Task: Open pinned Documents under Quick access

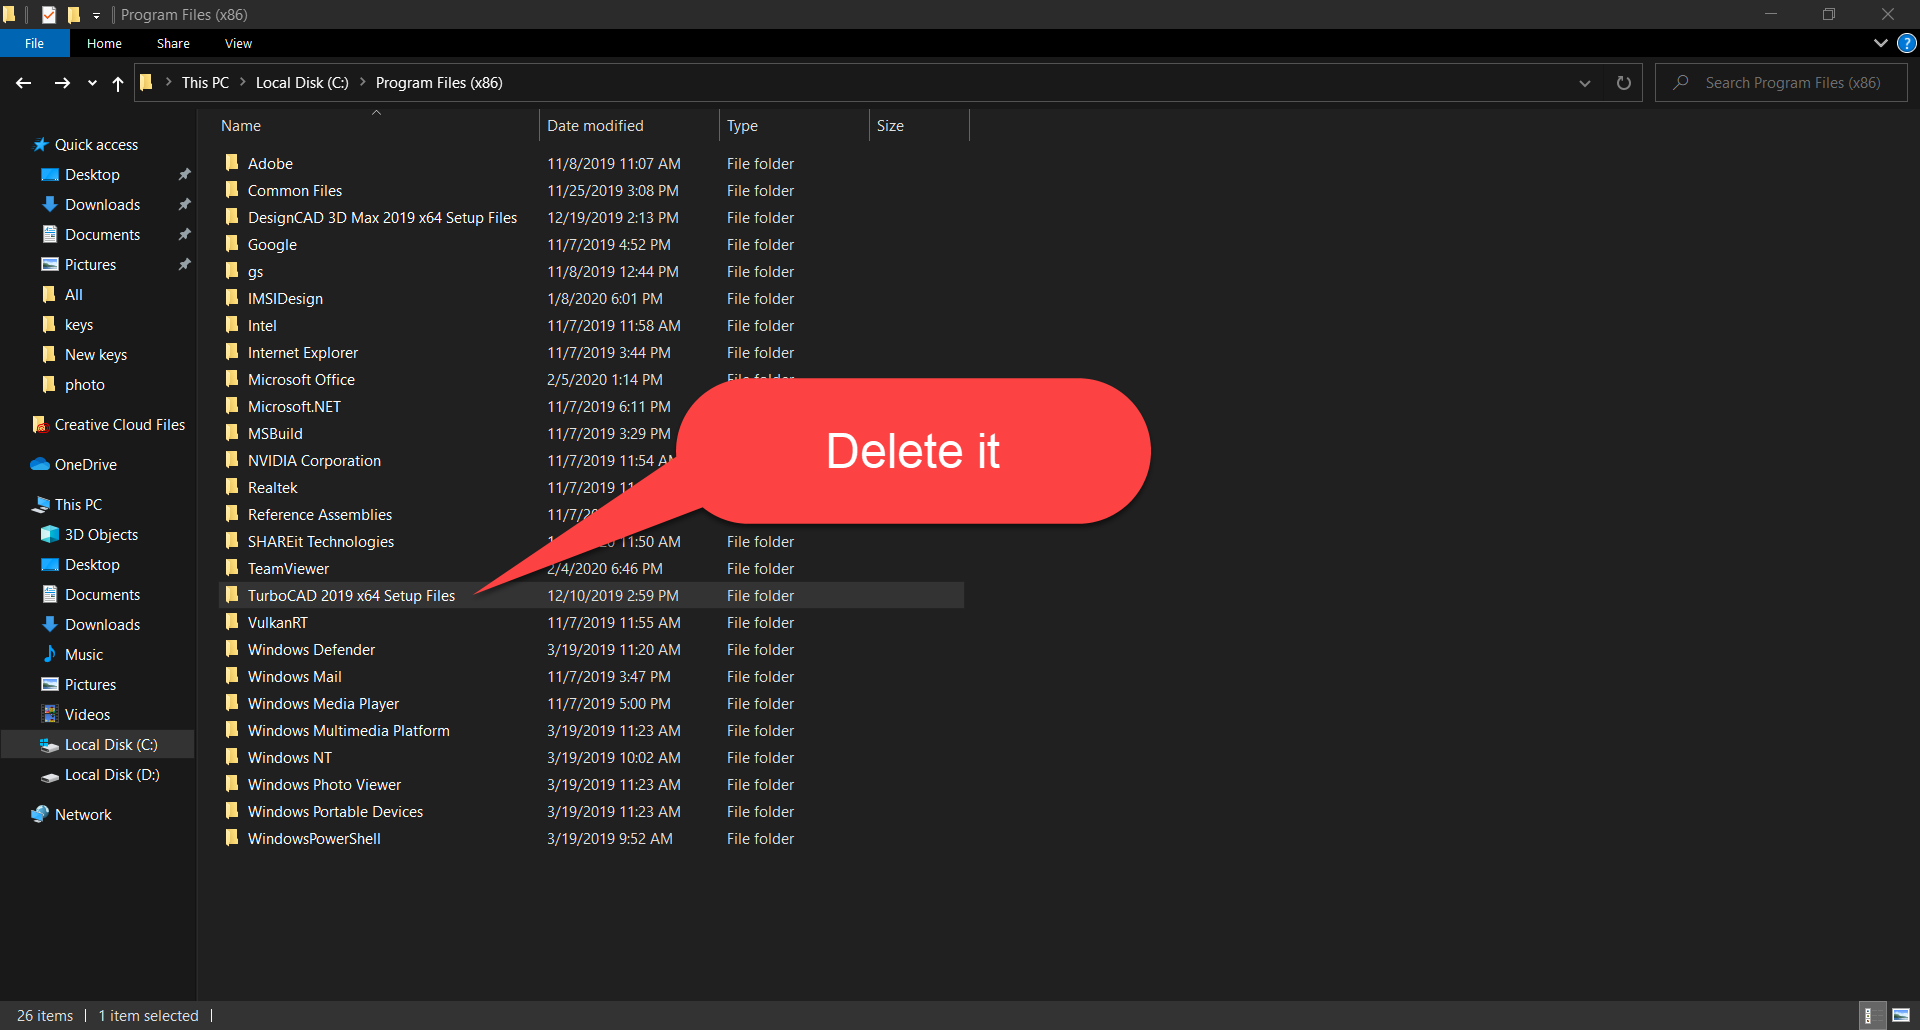Action: point(102,235)
